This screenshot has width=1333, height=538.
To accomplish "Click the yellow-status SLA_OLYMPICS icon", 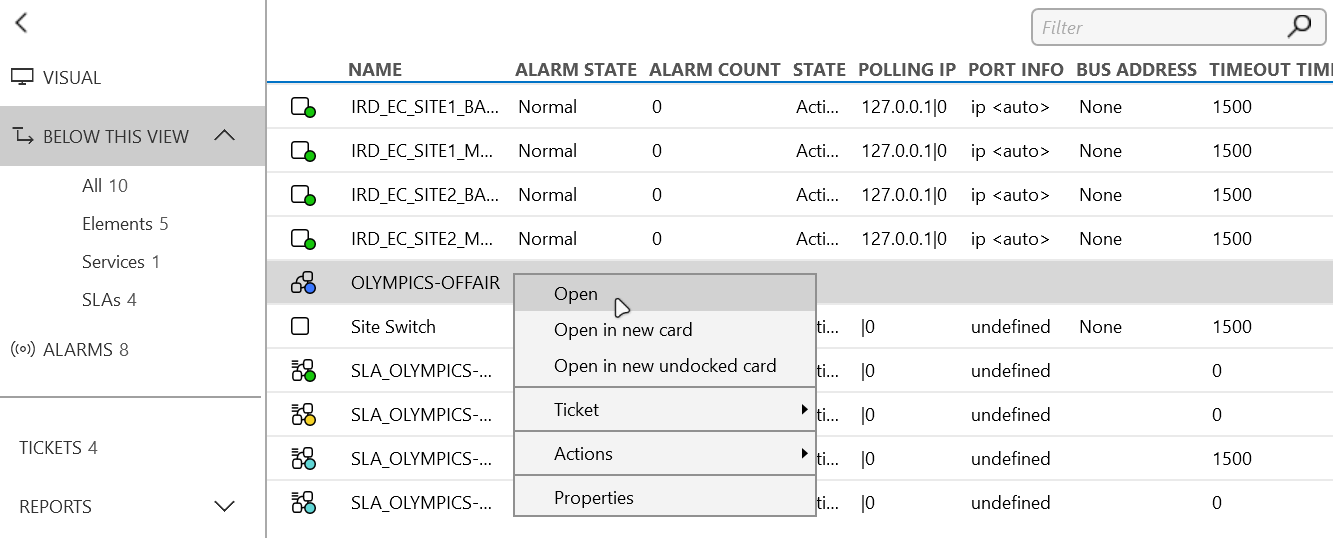I will [x=303, y=415].
